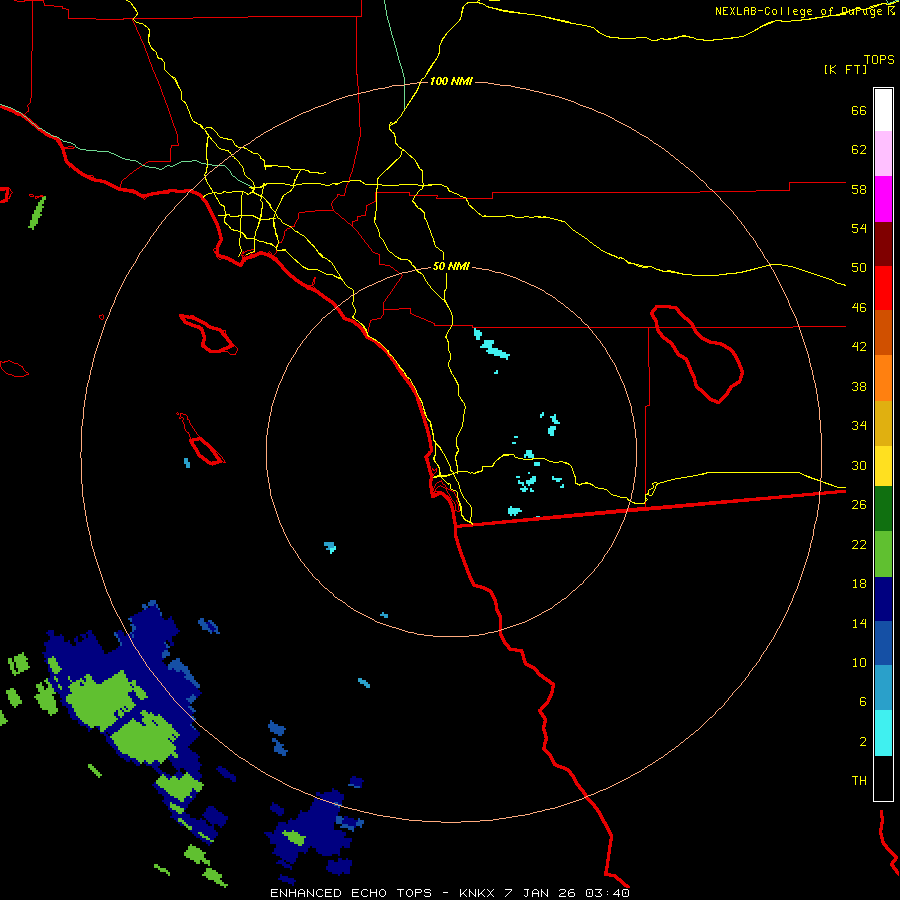Click the legend value '6'

[x=863, y=701]
